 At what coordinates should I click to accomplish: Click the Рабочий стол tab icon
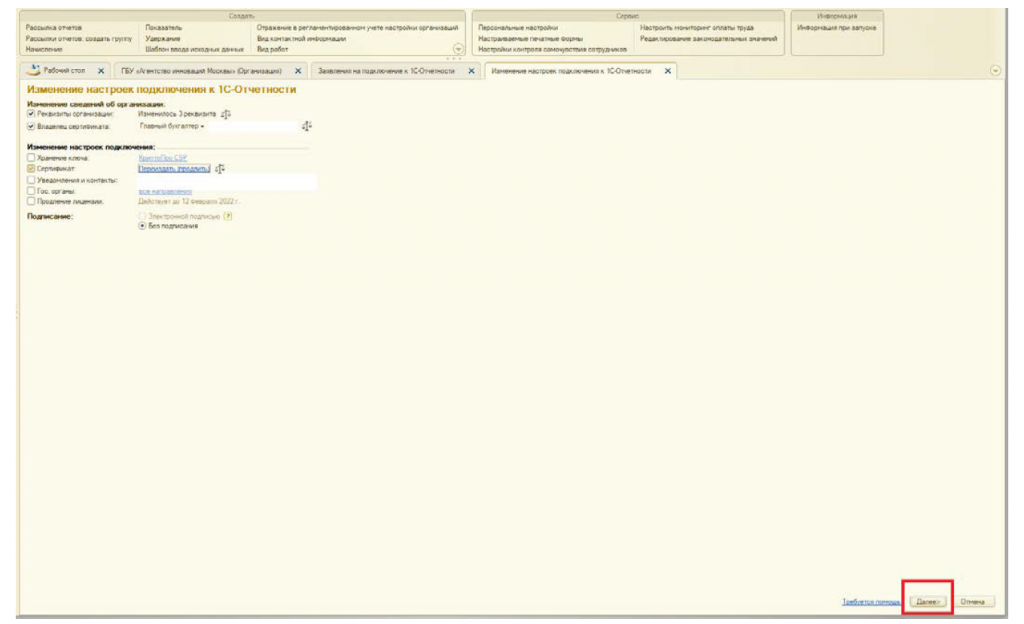pos(33,71)
